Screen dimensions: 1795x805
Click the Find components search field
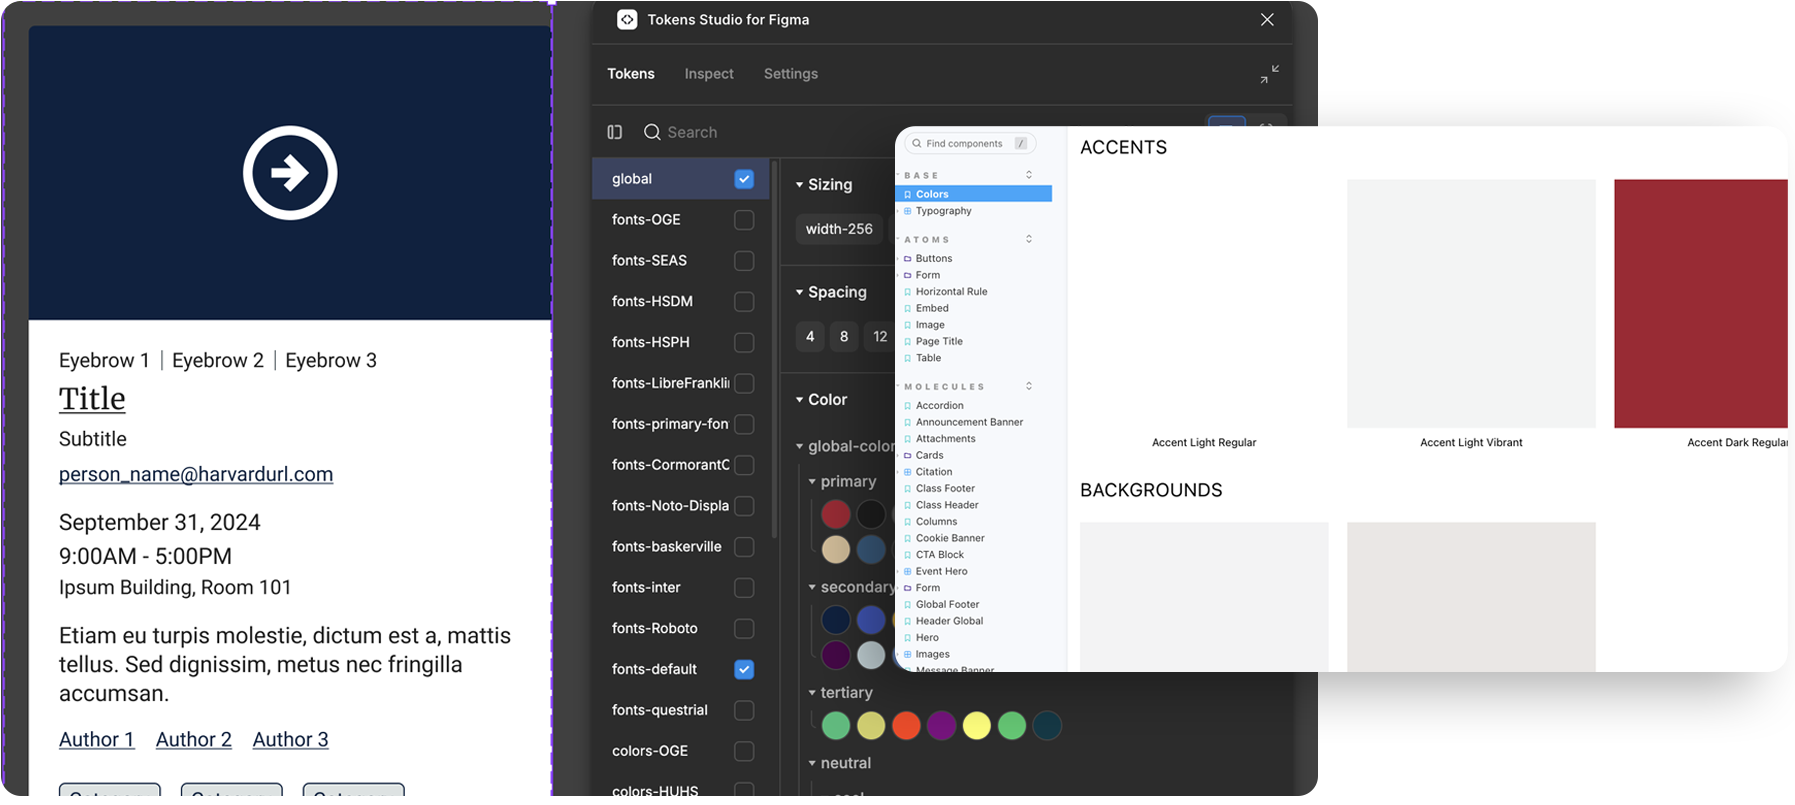tap(970, 144)
